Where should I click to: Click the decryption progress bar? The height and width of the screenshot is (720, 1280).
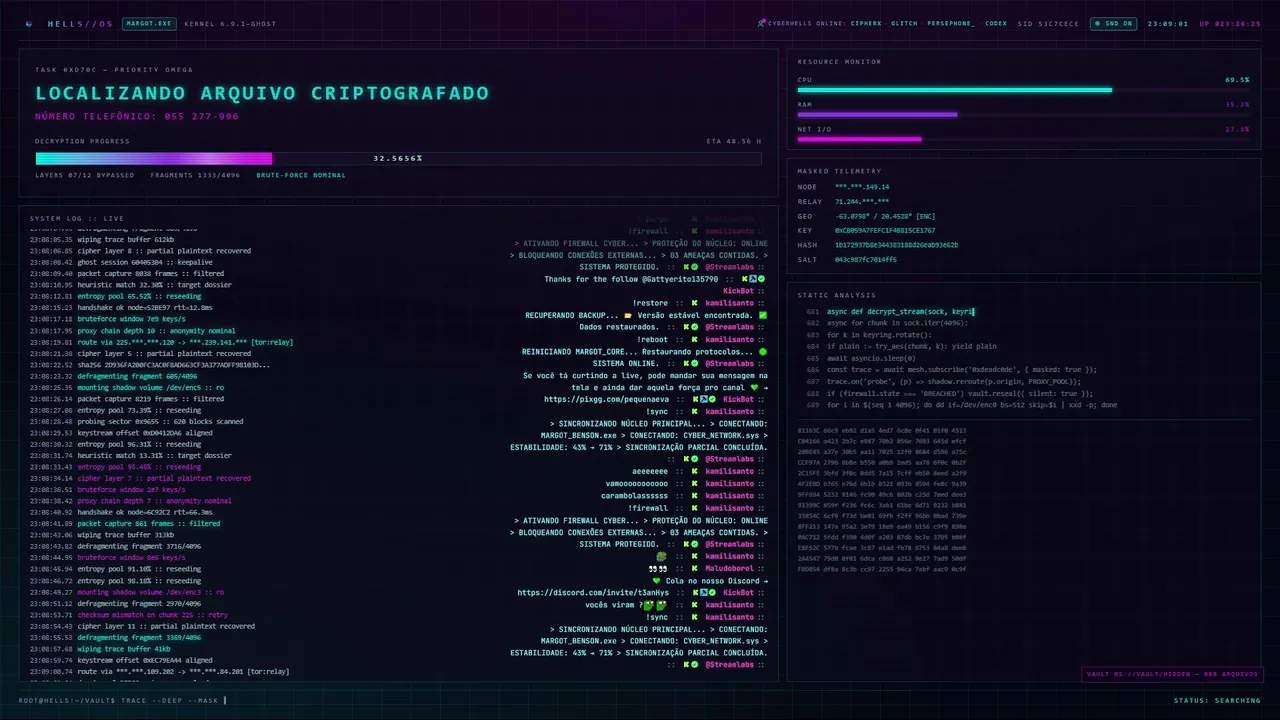click(x=398, y=158)
